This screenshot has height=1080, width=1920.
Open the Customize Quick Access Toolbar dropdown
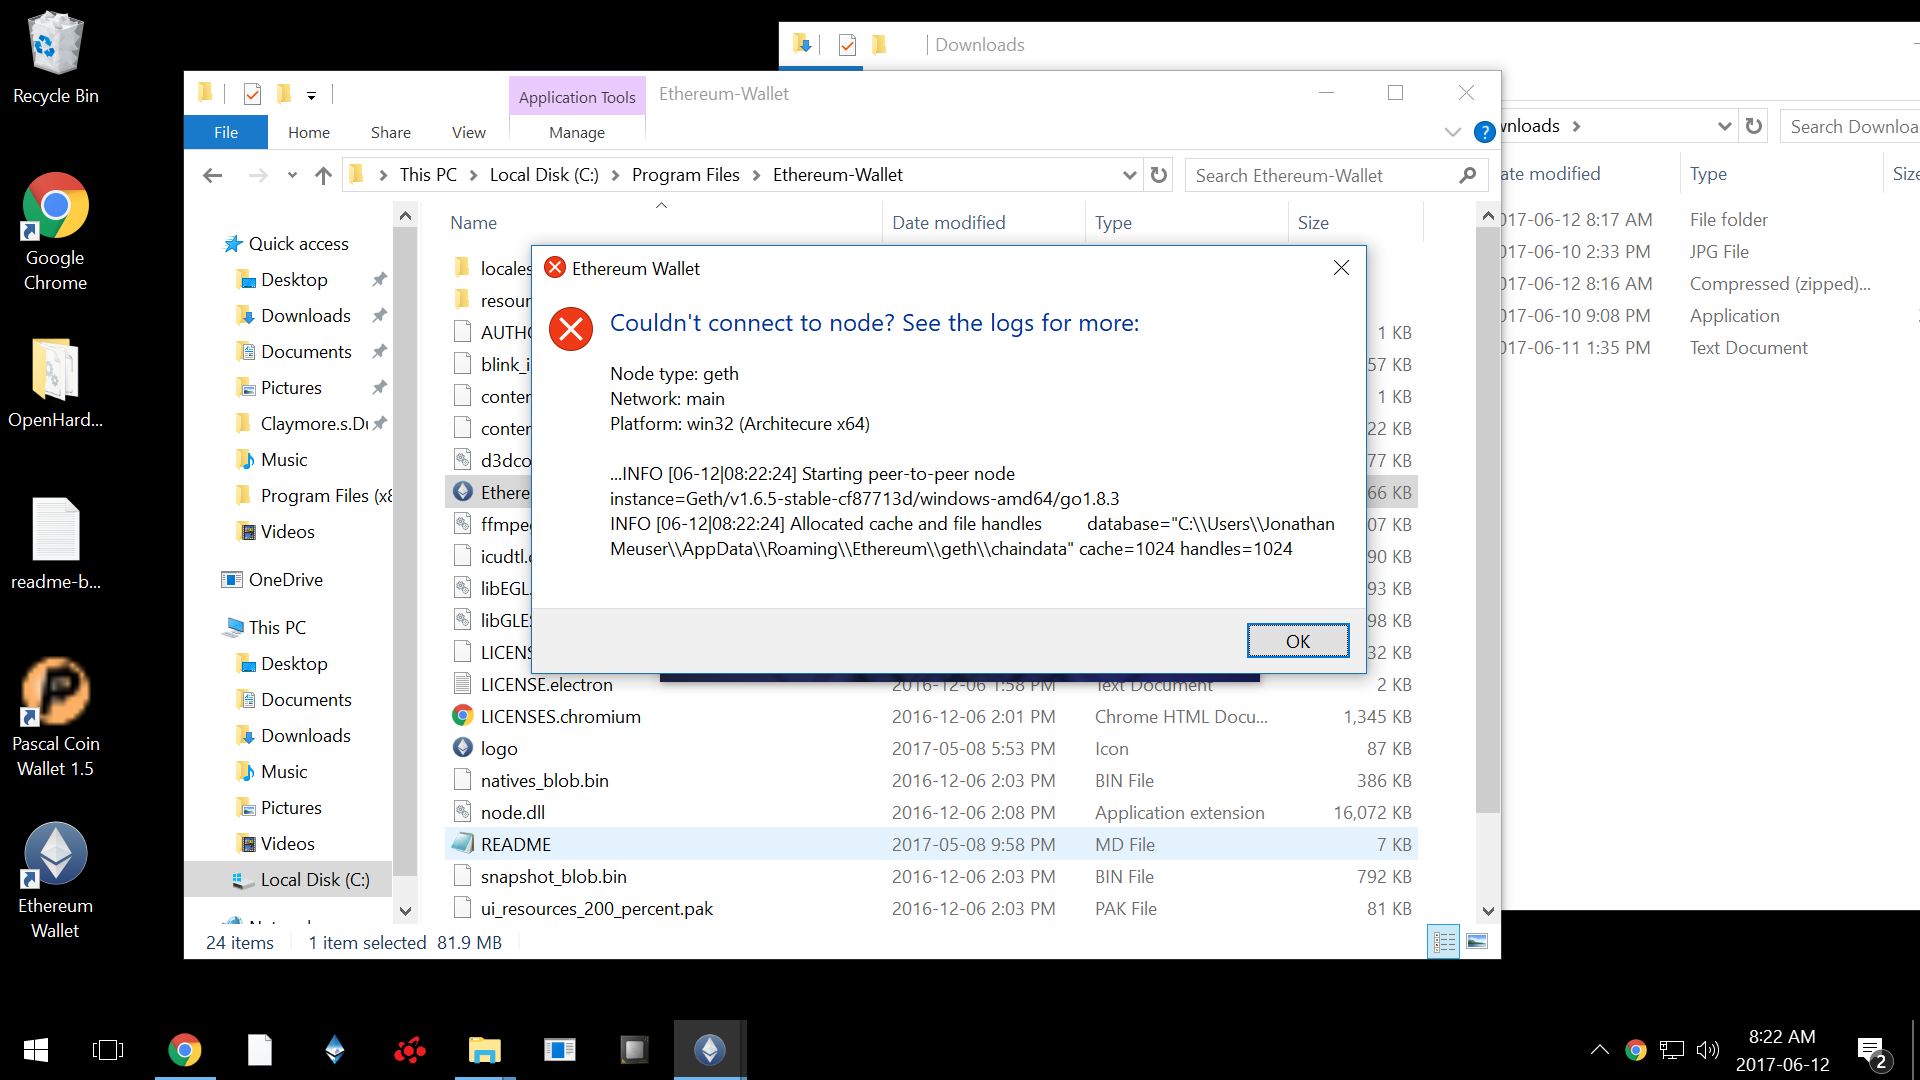(x=311, y=96)
